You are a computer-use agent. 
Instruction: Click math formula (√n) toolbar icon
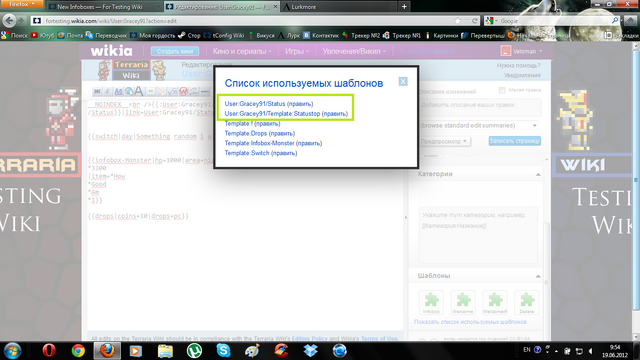tap(173, 91)
